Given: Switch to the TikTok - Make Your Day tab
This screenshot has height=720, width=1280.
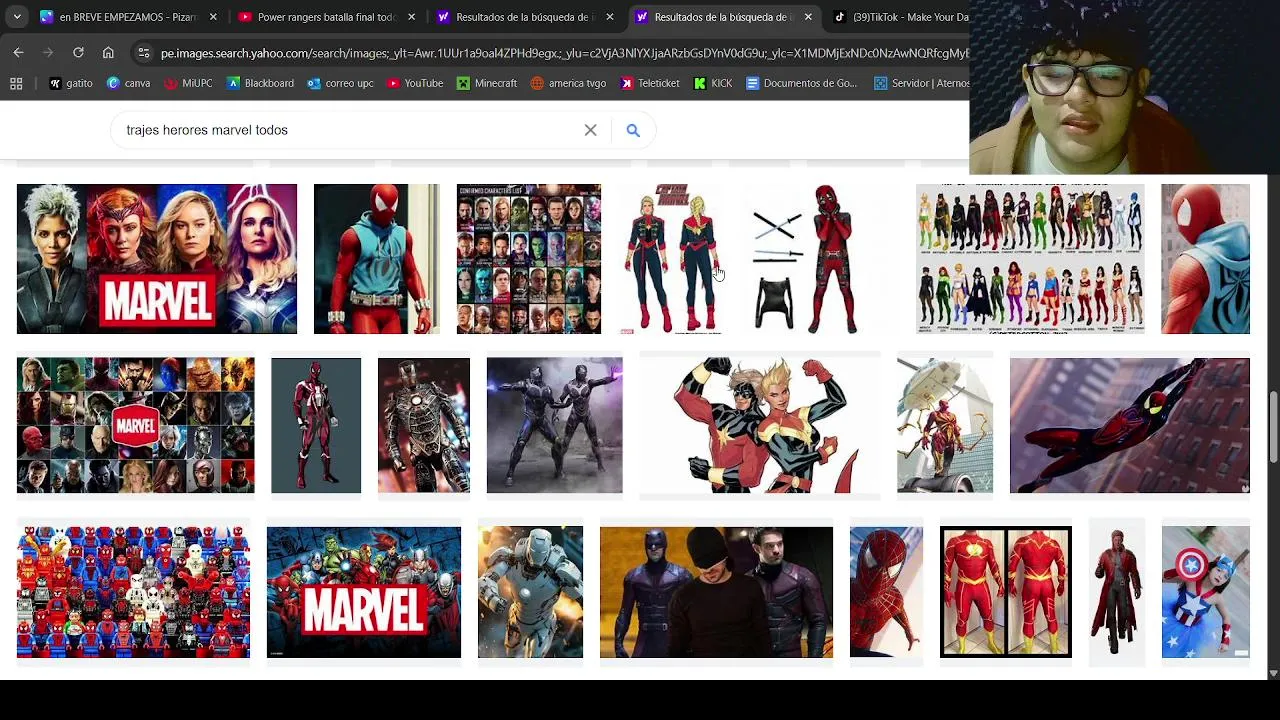Looking at the screenshot, I should coord(900,17).
